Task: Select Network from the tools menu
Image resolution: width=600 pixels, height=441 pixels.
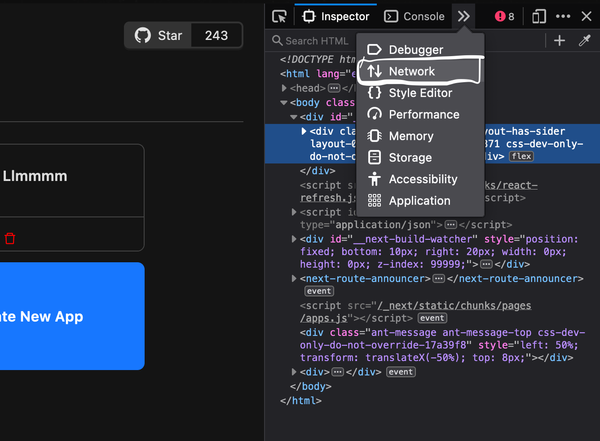Action: [x=412, y=71]
